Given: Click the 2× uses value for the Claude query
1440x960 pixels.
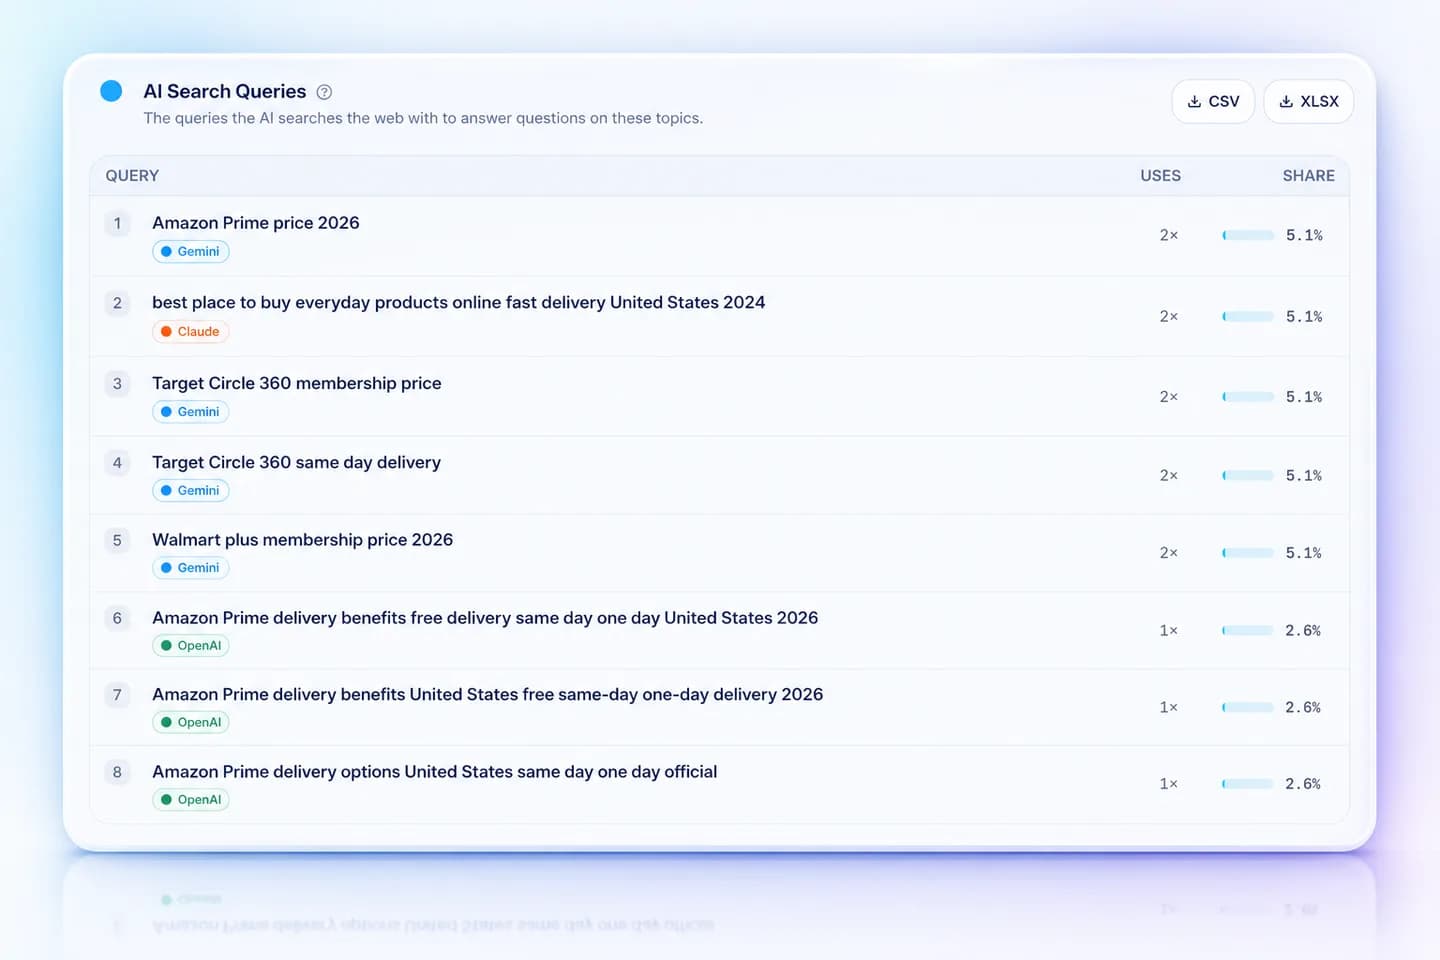Looking at the screenshot, I should point(1168,316).
